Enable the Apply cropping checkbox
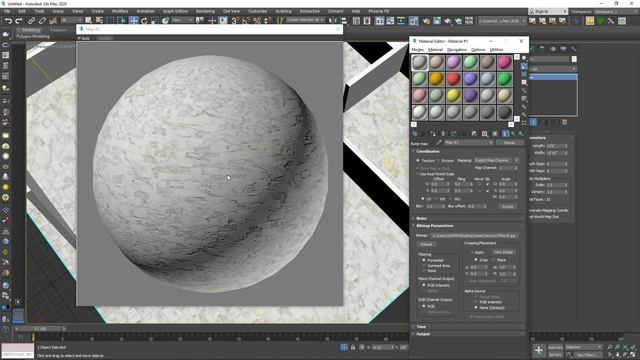 click(471, 253)
